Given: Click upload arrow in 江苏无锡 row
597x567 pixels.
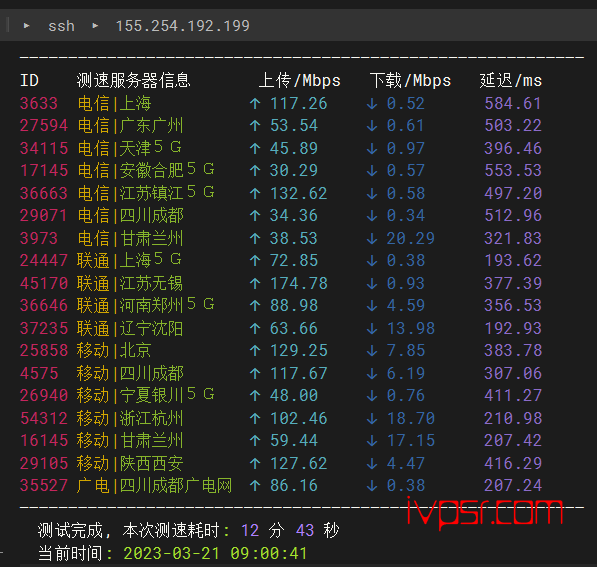Looking at the screenshot, I should [x=255, y=283].
